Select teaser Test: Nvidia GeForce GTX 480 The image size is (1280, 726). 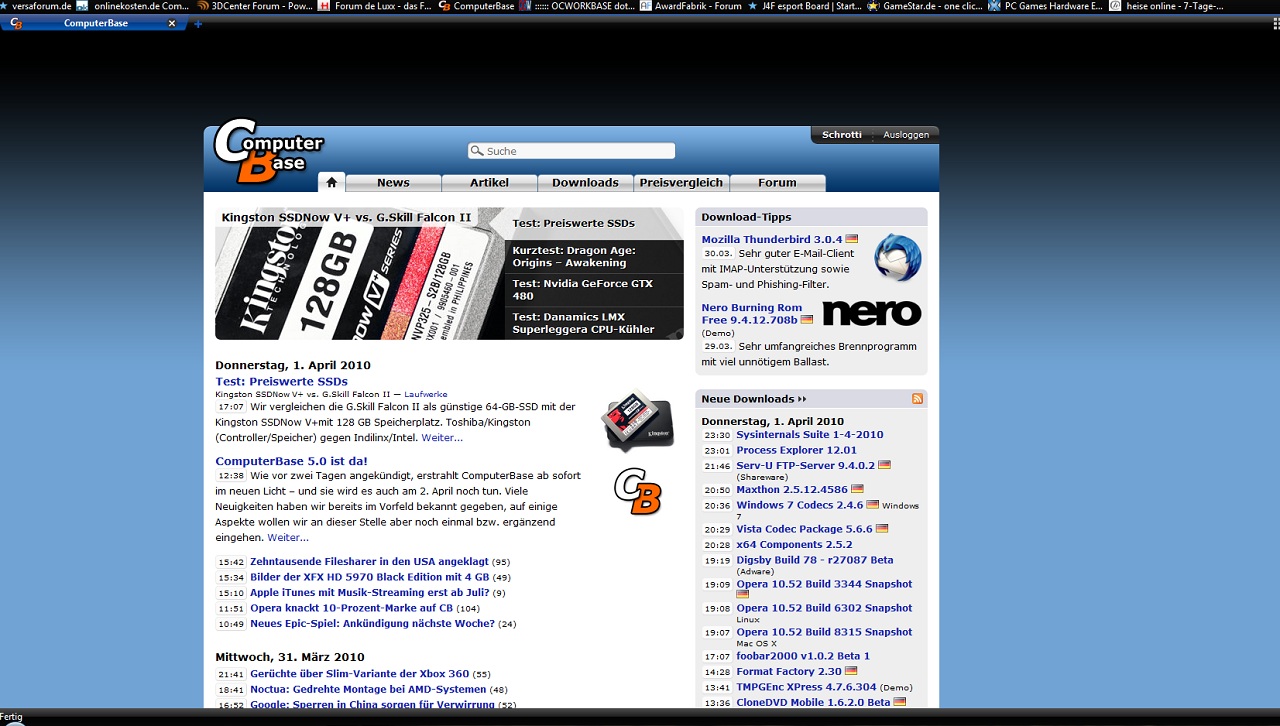[594, 290]
